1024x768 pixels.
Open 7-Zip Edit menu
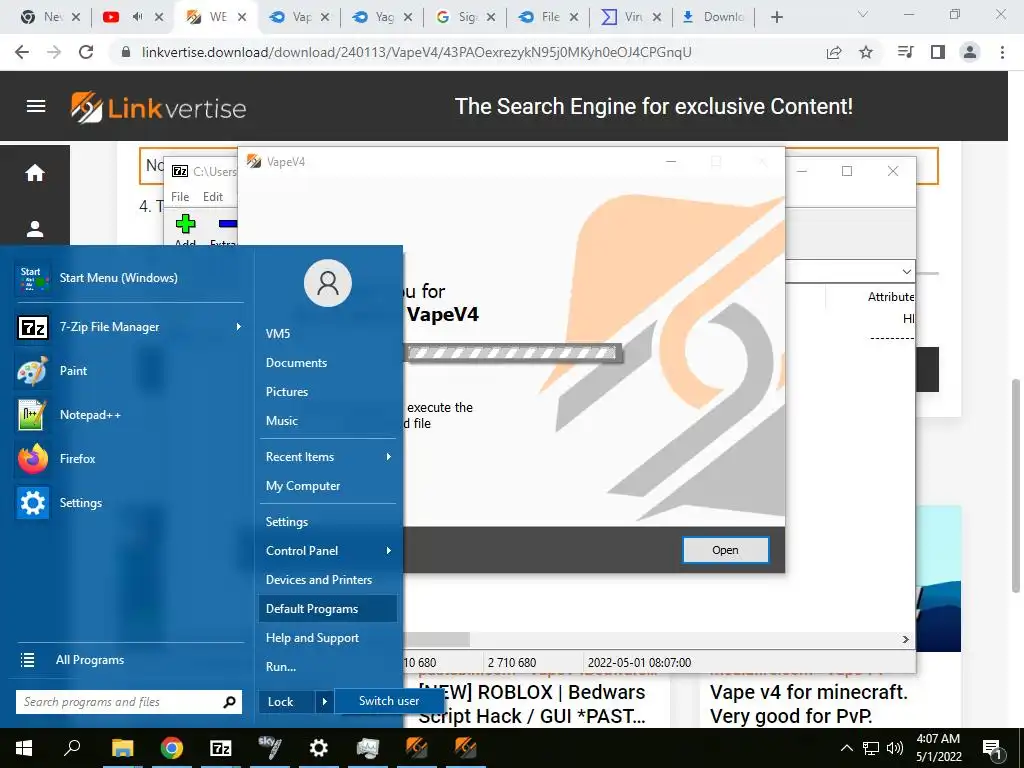tap(213, 197)
